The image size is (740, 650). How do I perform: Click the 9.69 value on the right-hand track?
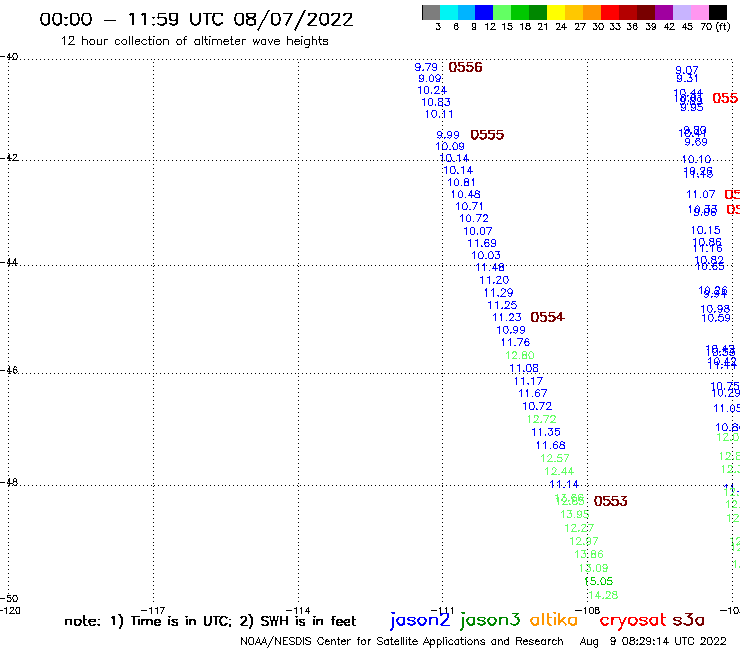tap(696, 142)
